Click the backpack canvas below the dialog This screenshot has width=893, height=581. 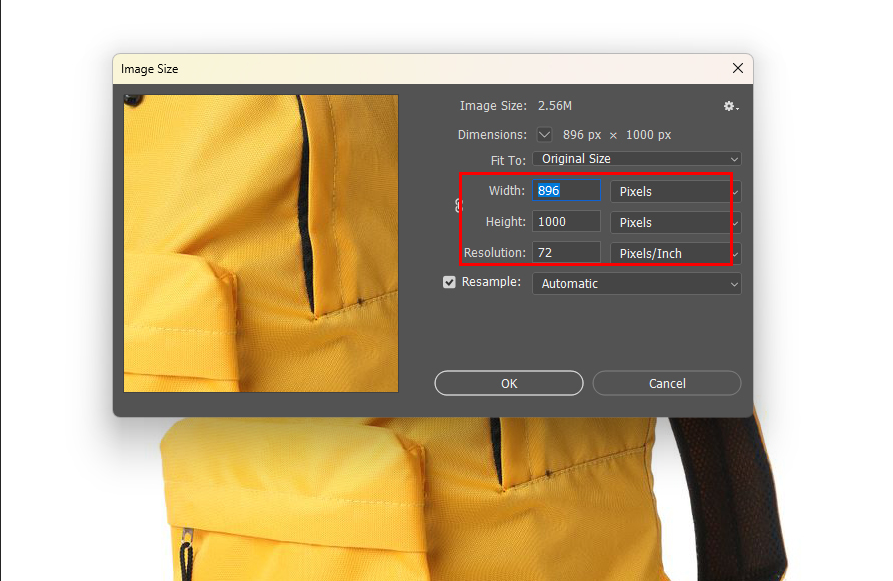pos(400,500)
